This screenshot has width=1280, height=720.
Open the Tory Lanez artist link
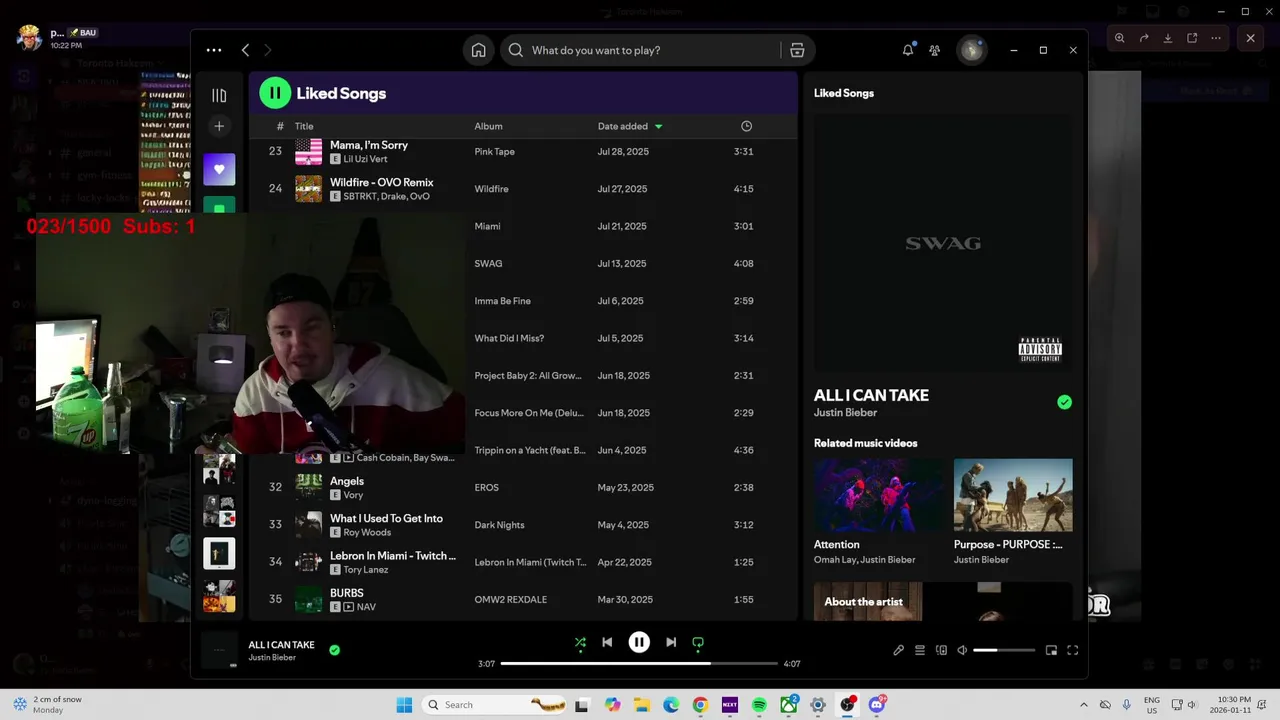point(365,569)
